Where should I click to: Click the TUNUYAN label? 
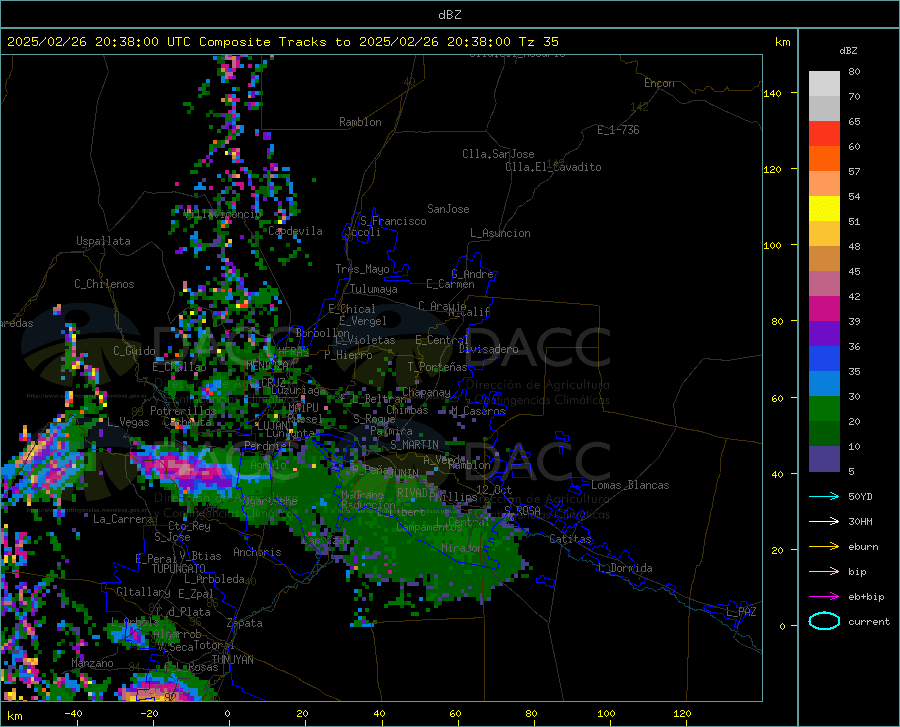click(x=232, y=660)
